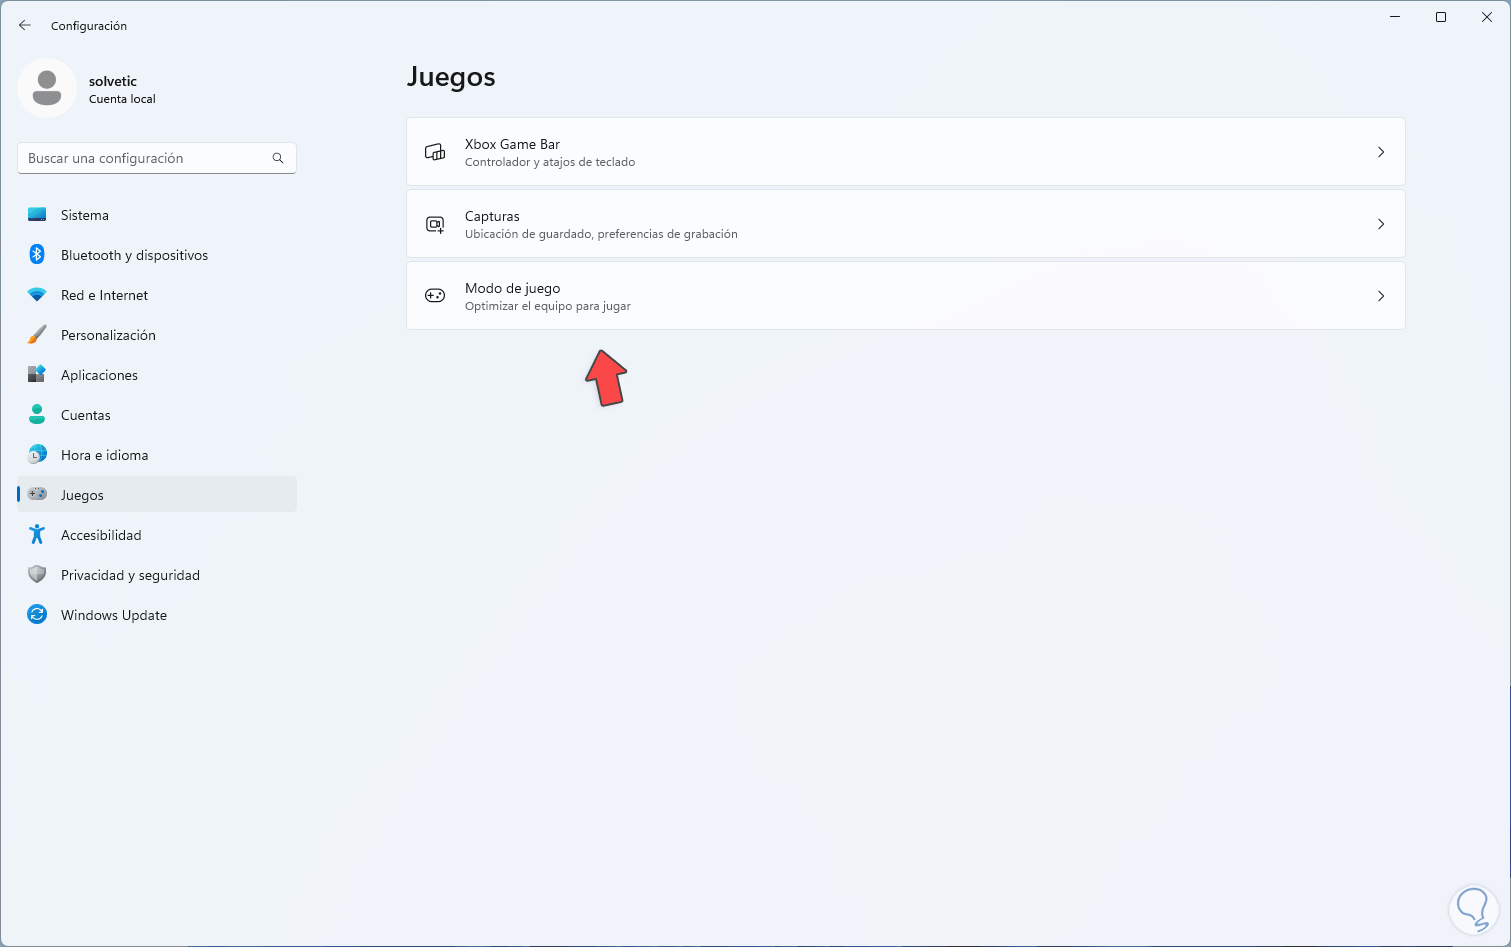The width and height of the screenshot is (1511, 947).
Task: Open Sistema settings section
Action: (85, 215)
